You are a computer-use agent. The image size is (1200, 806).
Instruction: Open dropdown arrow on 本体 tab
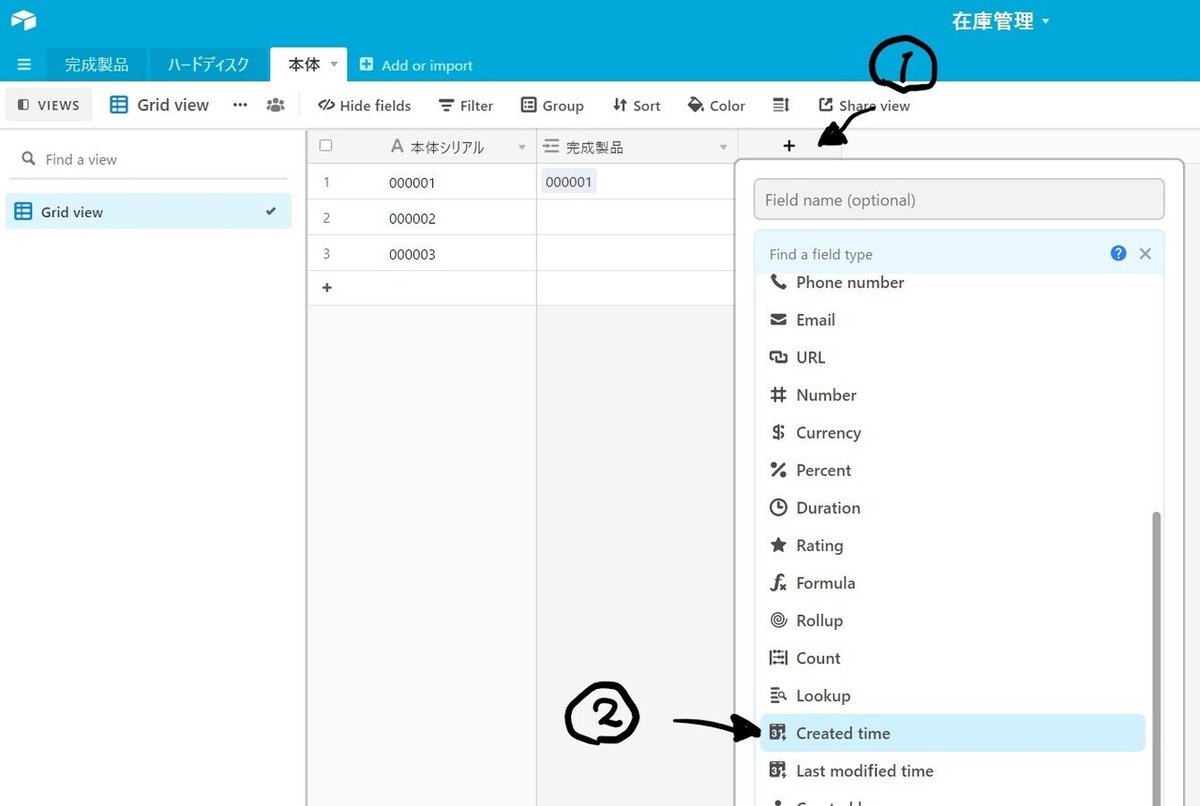pos(334,65)
